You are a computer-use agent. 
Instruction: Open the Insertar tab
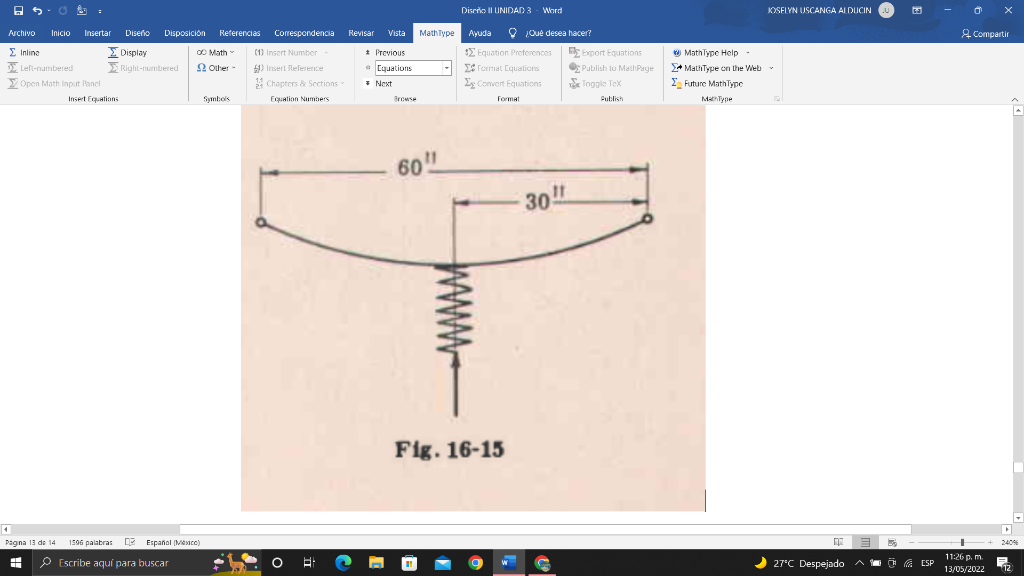(x=97, y=32)
